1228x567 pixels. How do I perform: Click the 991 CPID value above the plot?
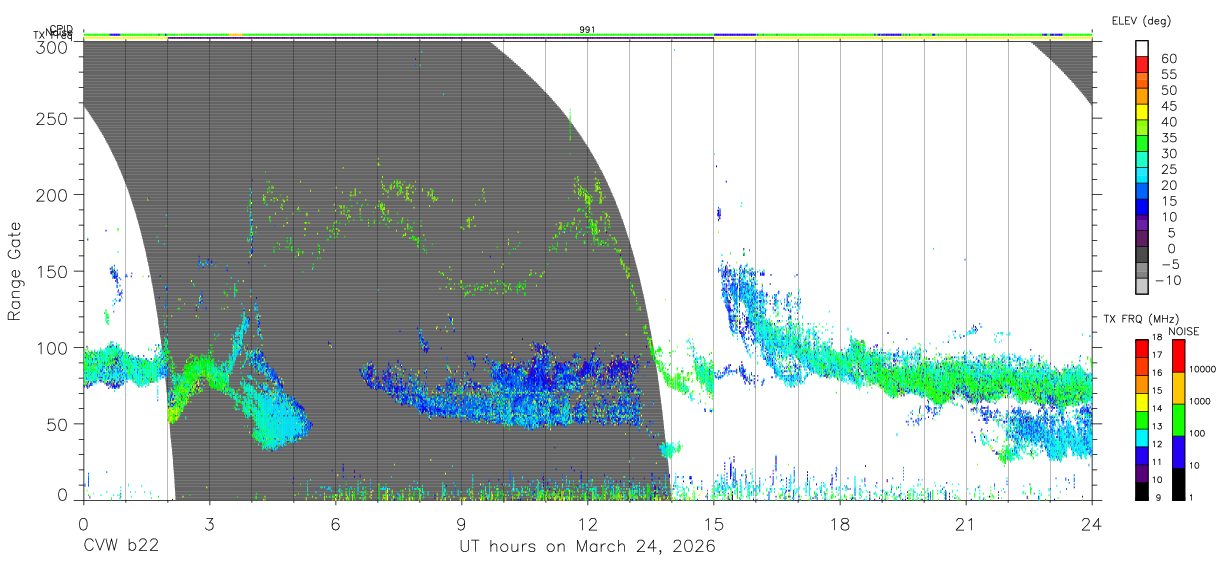pos(587,29)
